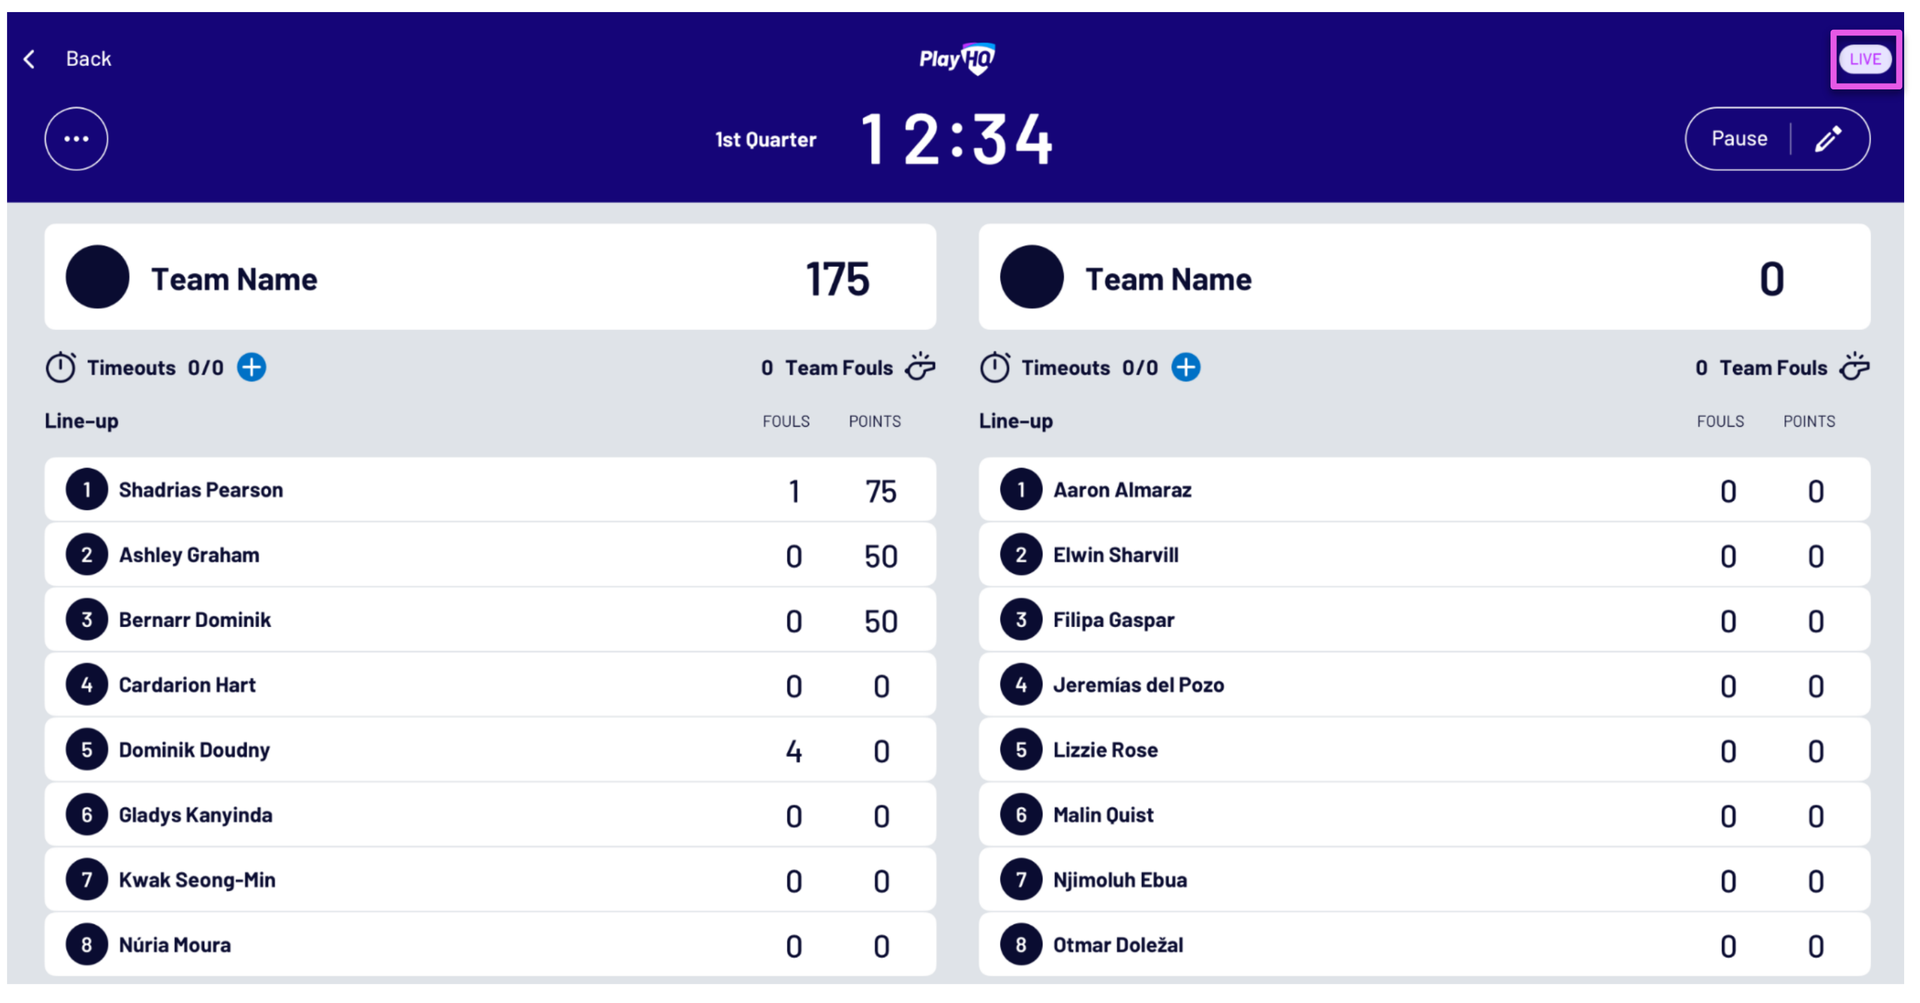Image resolution: width=1920 pixels, height=1003 pixels.
Task: Open Aaron Almaraz player row
Action: (x=1424, y=490)
